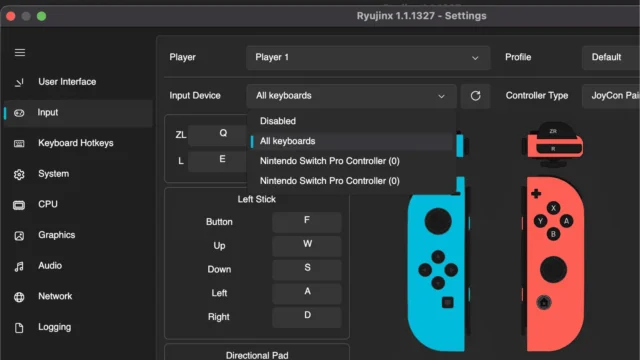This screenshot has height=360, width=640.
Task: Choose All keyboards in dropdown list
Action: (351, 141)
